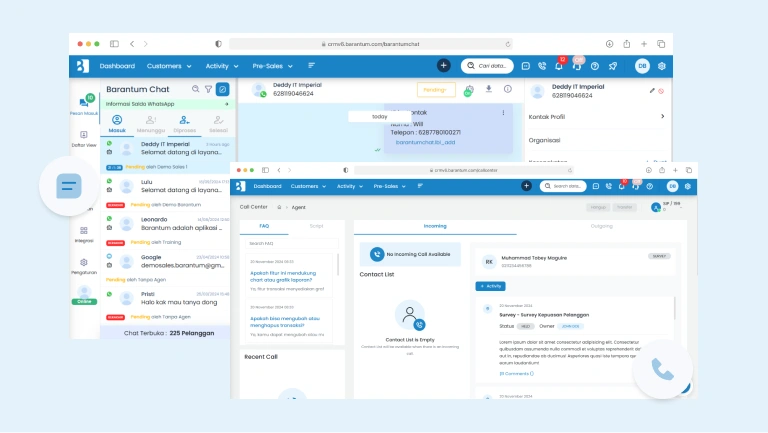The image size is (768, 433).
Task: Open notification bell in front Call Center window
Action: (x=622, y=186)
